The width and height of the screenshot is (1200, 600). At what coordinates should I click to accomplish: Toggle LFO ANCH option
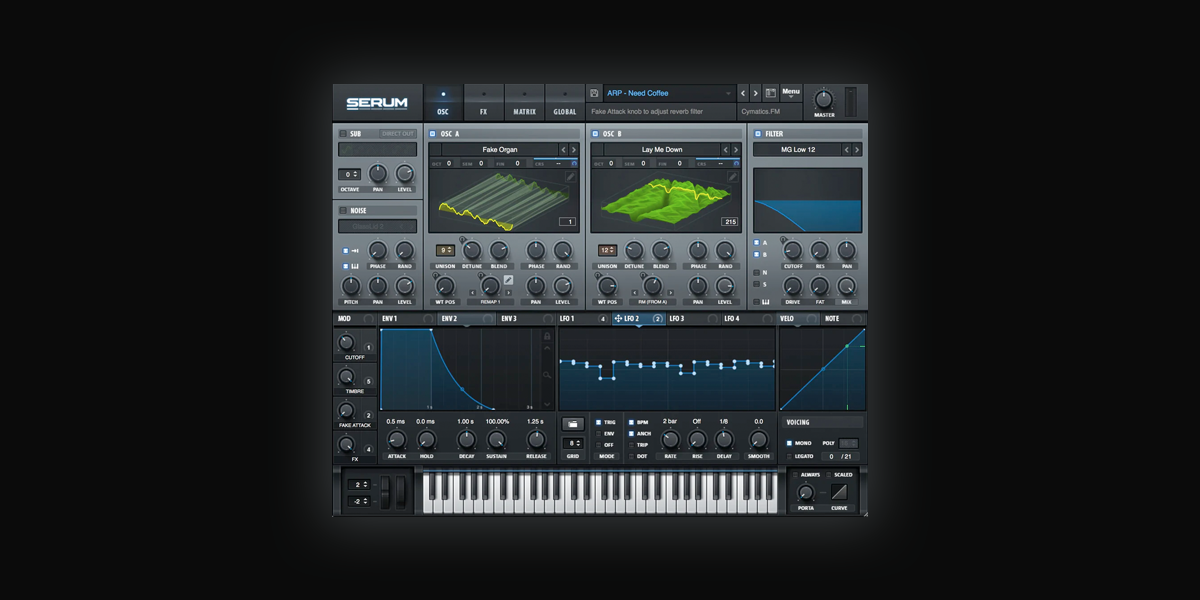631,434
